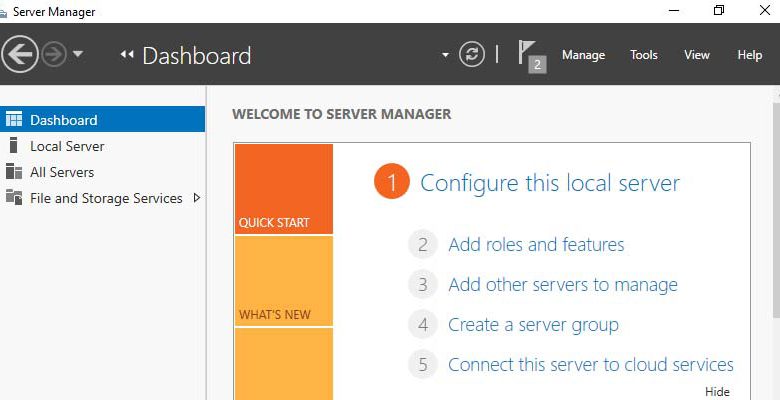Open the Tools menu
Image resolution: width=780 pixels, height=400 pixels.
(644, 55)
